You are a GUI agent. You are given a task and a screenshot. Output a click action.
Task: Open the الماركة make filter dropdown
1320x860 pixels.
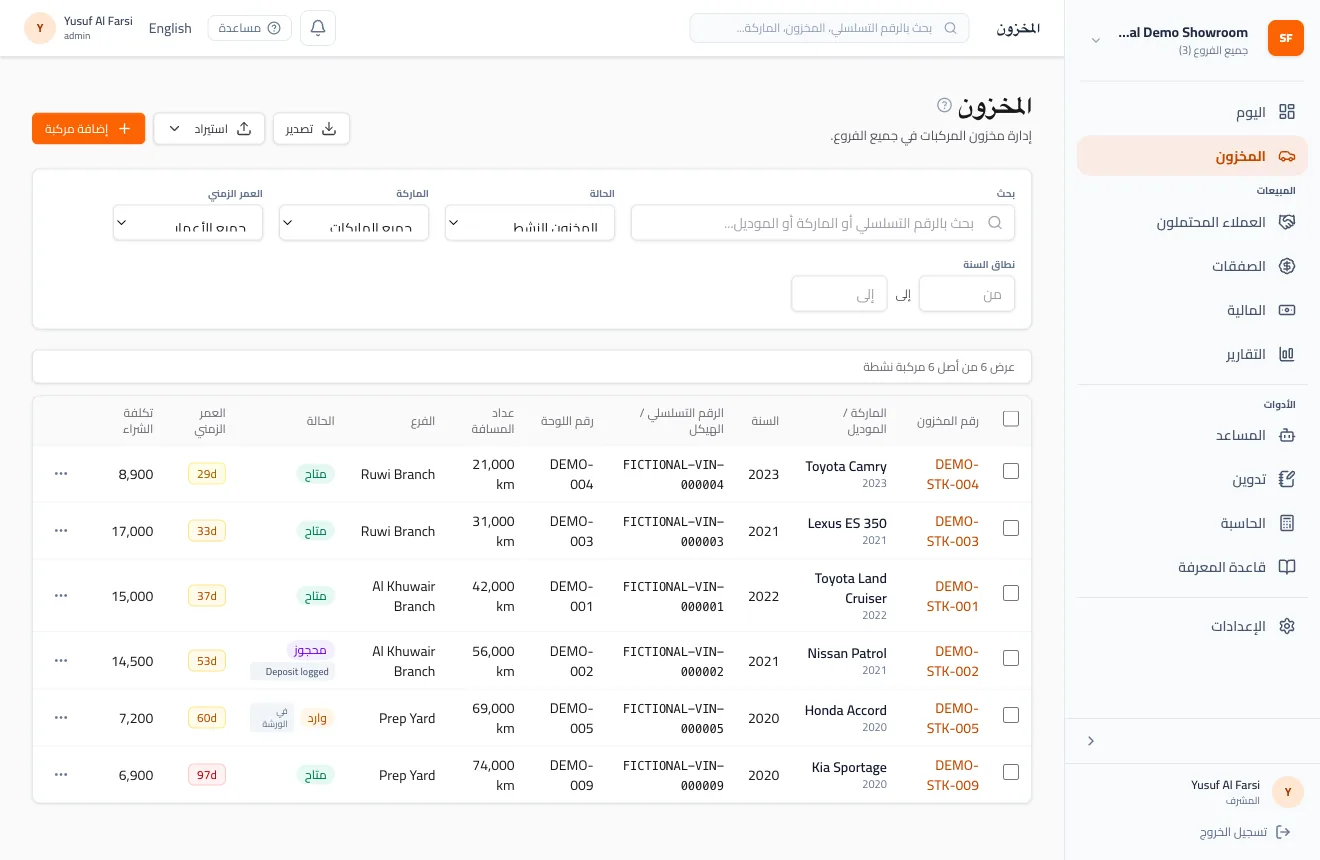(354, 223)
